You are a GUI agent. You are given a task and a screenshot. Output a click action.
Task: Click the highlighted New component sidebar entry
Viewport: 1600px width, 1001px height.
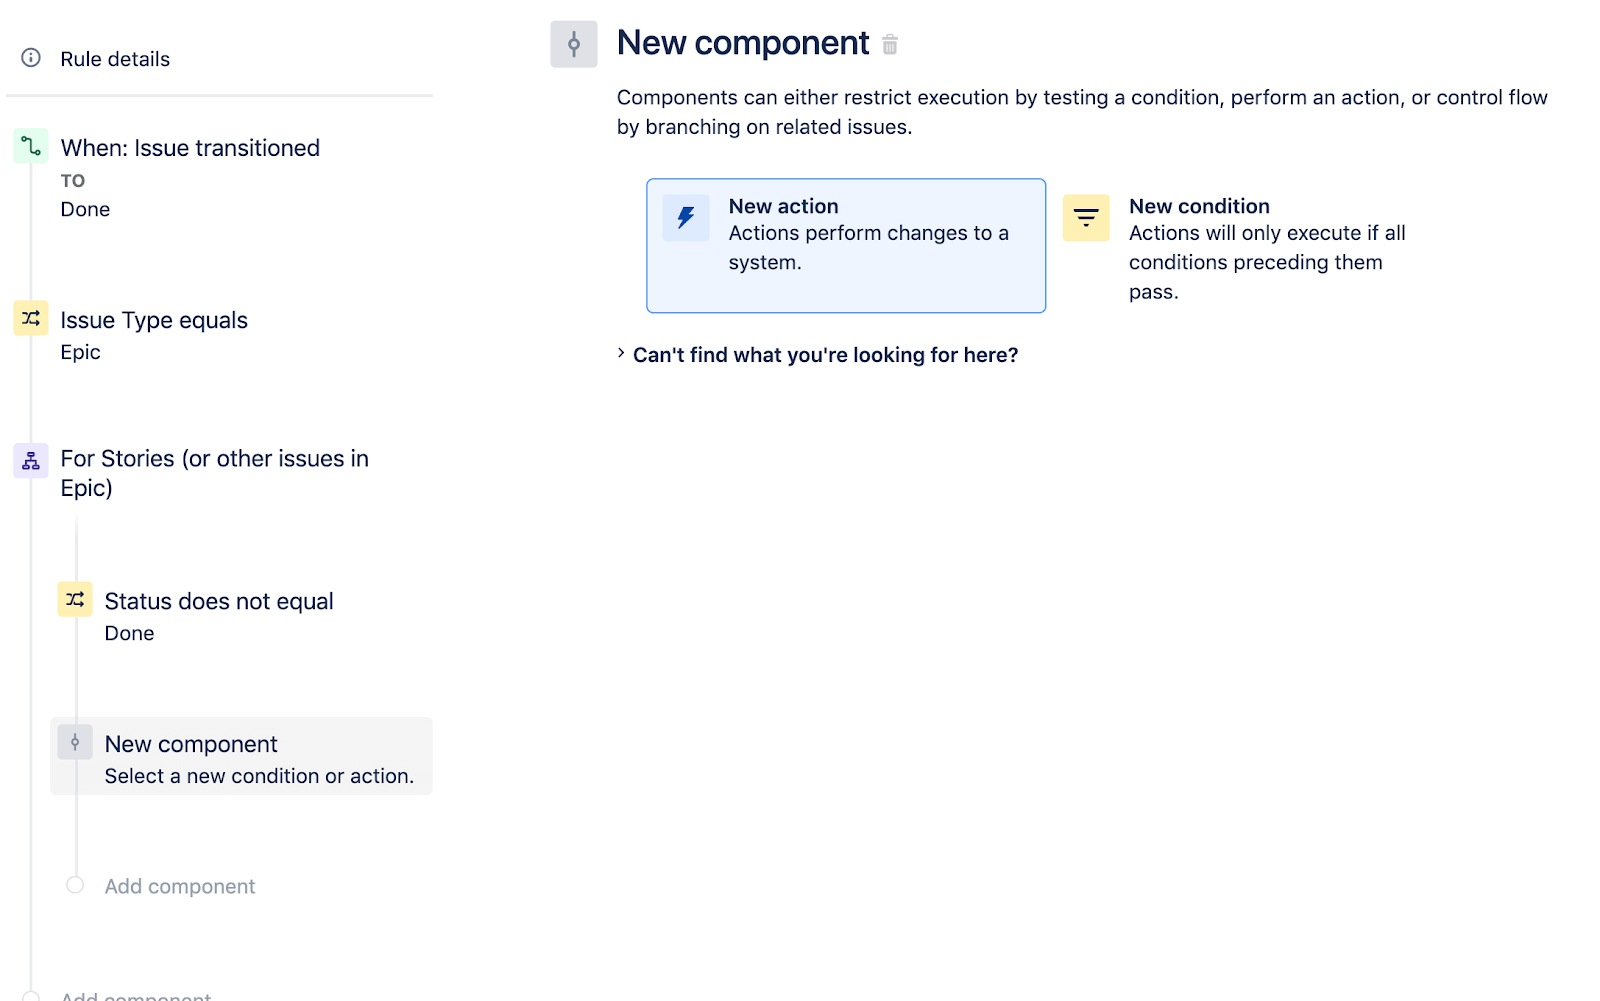click(x=240, y=756)
